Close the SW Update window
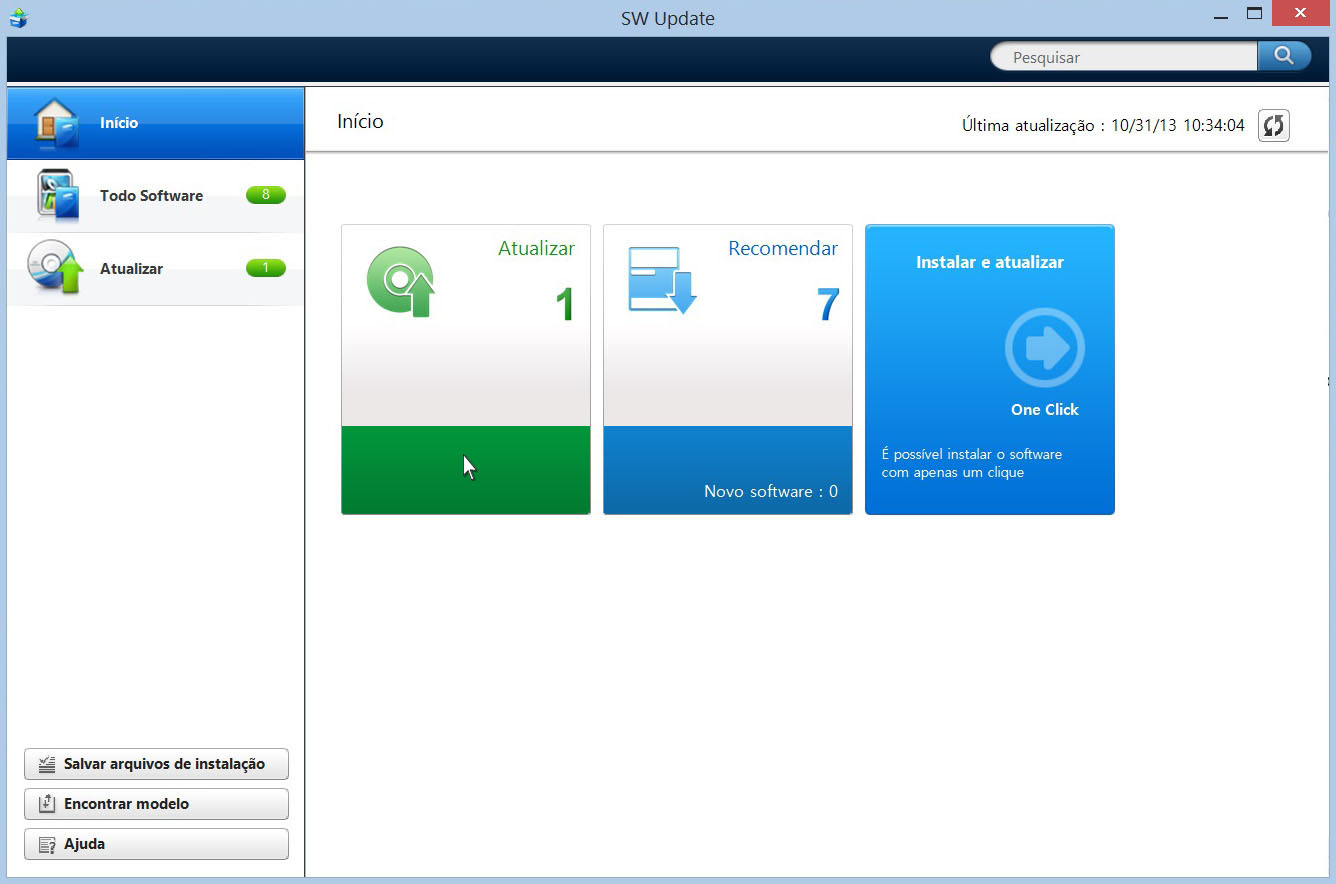 point(1300,13)
